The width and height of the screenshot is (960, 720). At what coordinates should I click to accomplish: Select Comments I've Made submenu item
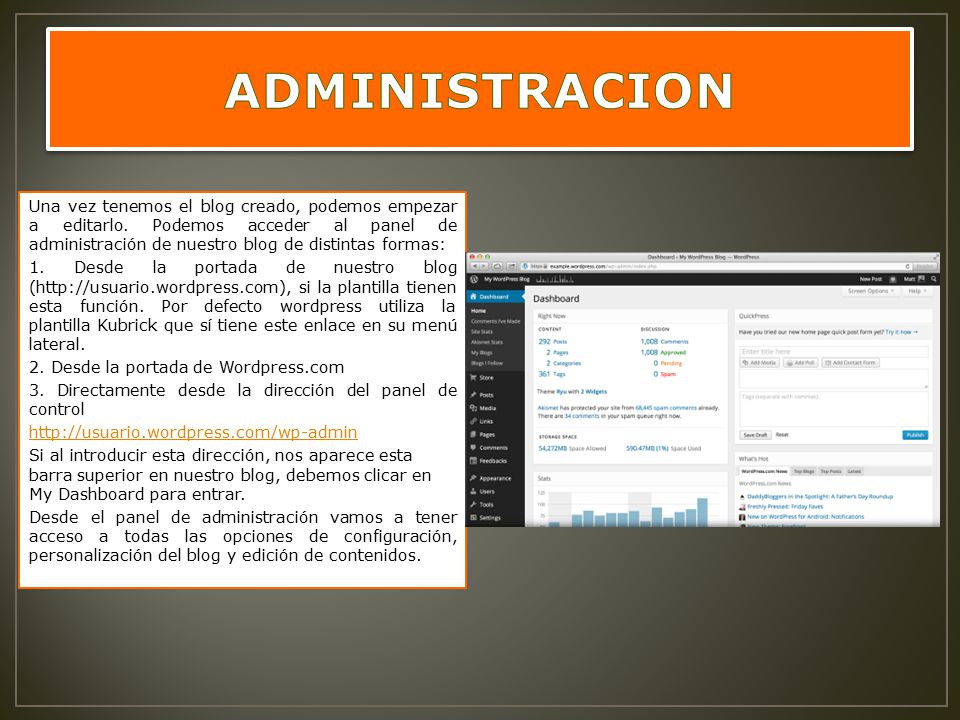(495, 321)
